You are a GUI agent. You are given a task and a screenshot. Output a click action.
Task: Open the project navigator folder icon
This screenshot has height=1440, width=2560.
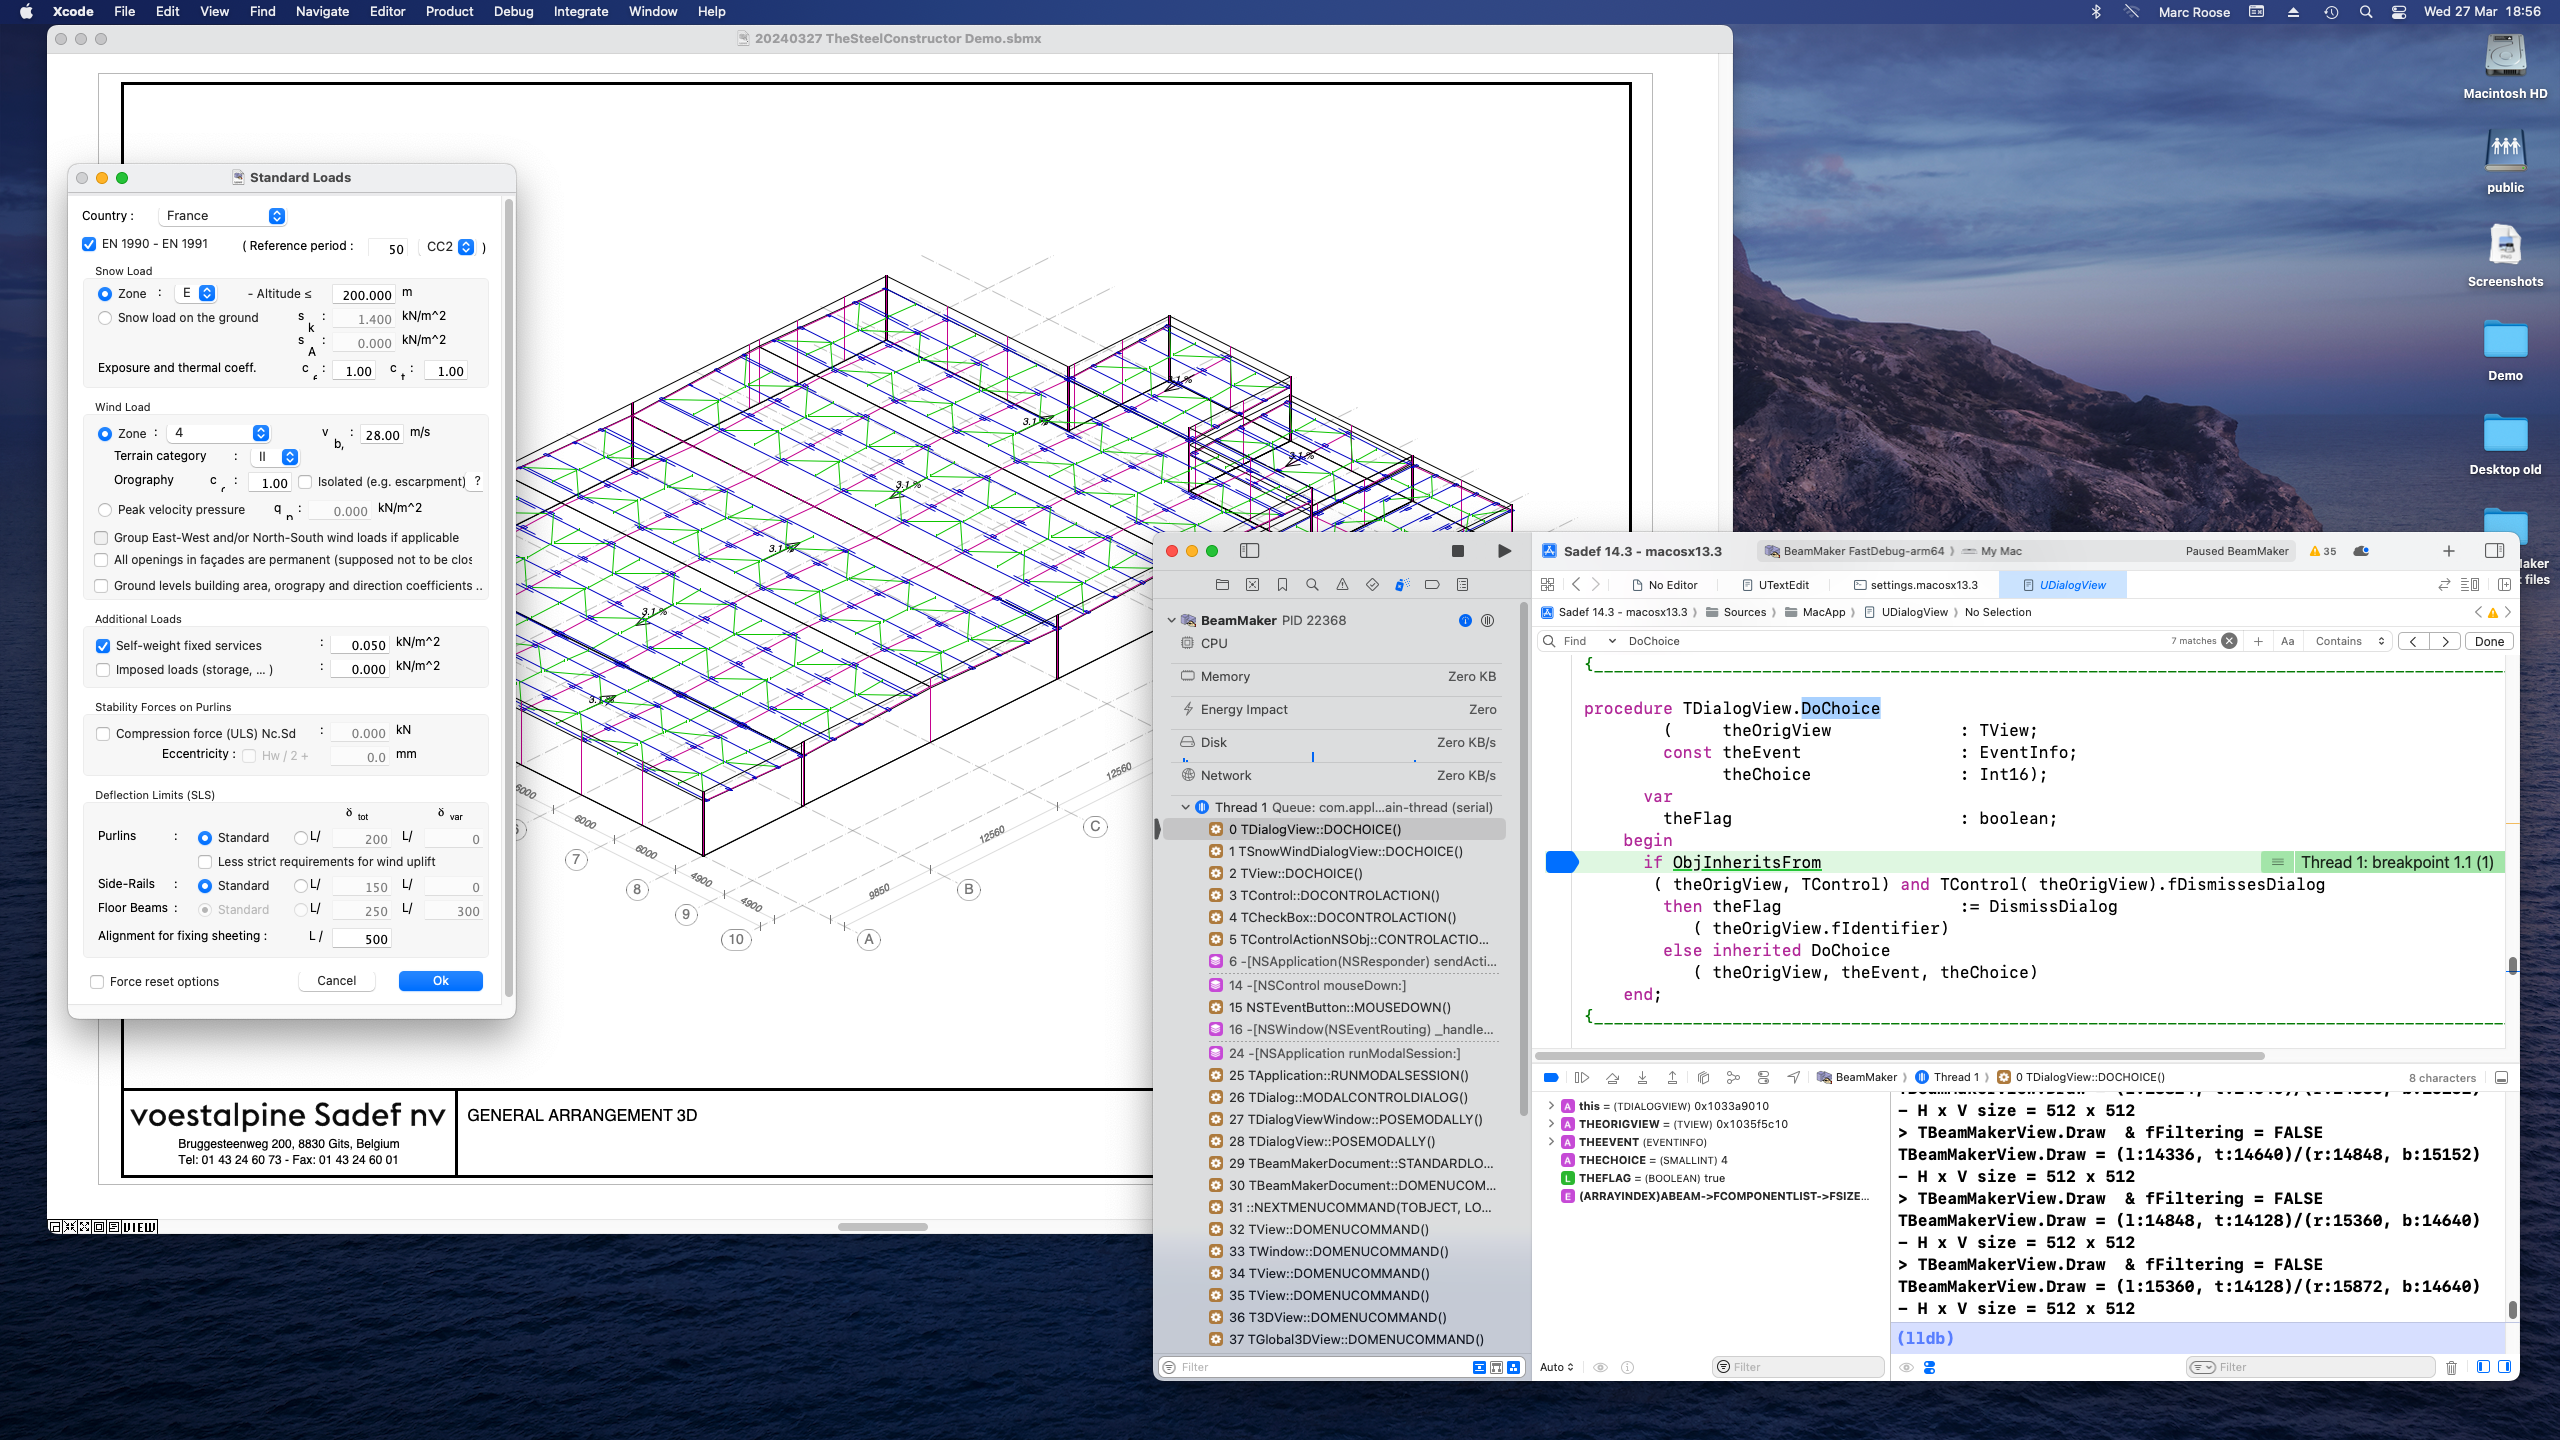(x=1222, y=585)
